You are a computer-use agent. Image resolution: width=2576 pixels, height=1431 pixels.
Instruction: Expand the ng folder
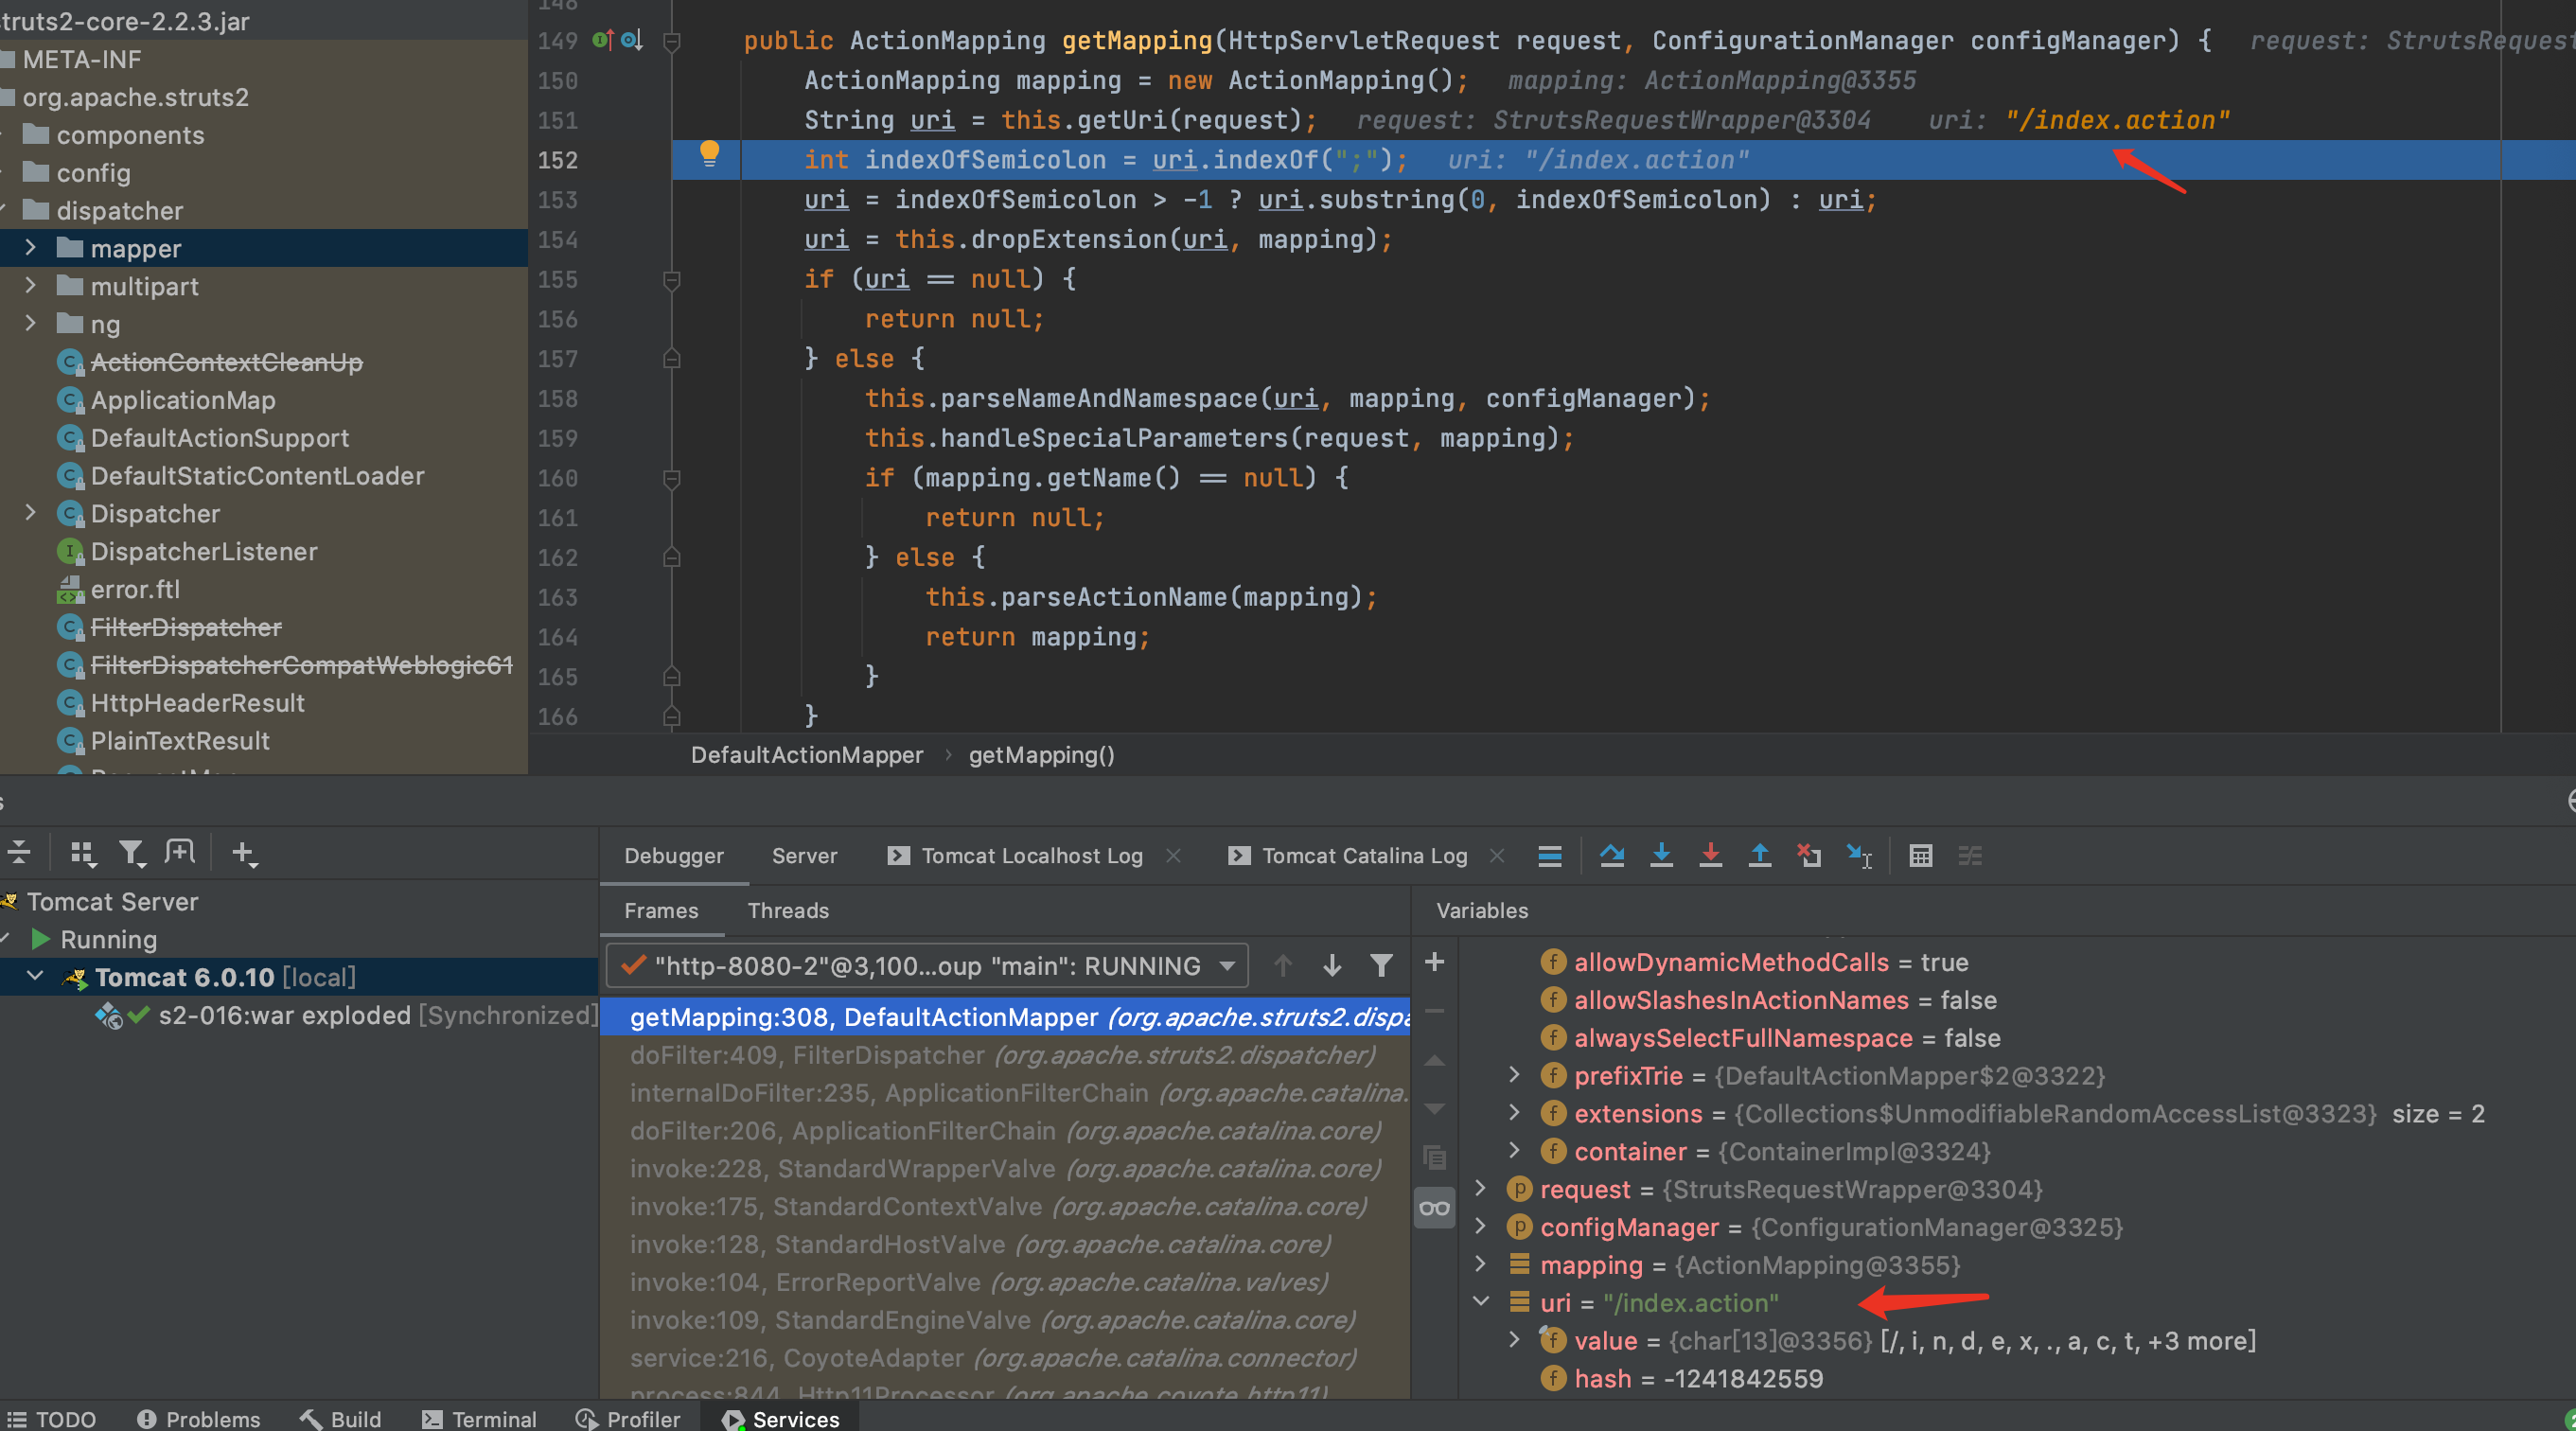[30, 323]
